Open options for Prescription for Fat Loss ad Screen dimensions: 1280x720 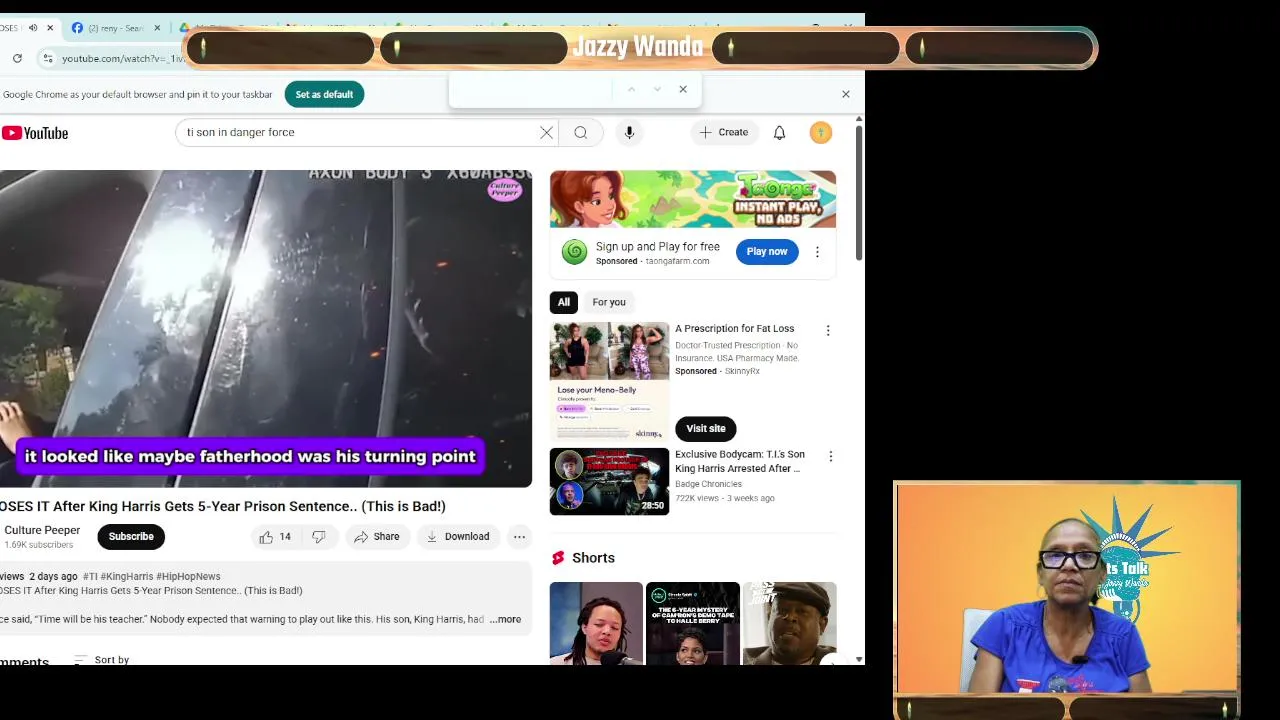coord(827,330)
